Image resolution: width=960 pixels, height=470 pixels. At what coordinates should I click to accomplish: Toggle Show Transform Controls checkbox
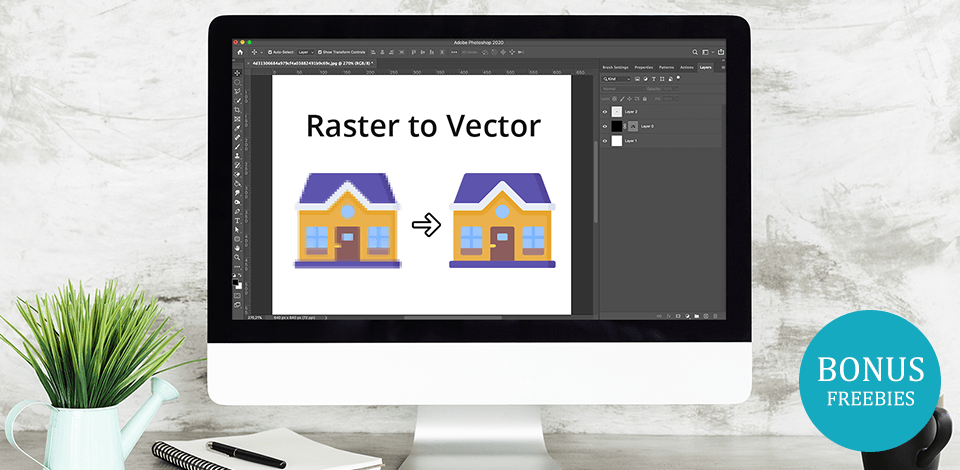(320, 52)
